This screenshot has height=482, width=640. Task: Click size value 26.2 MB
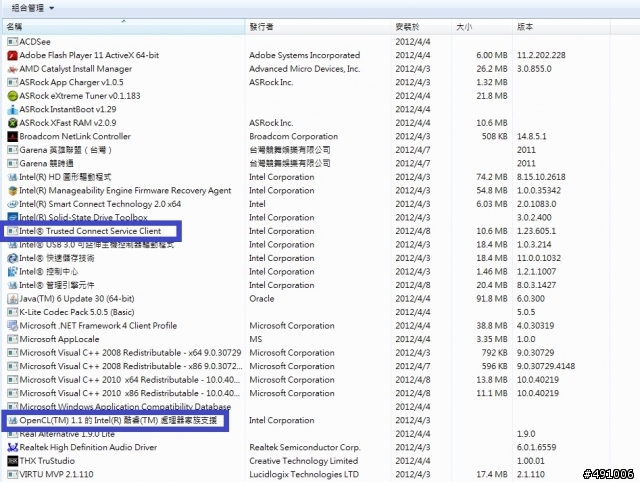click(492, 69)
